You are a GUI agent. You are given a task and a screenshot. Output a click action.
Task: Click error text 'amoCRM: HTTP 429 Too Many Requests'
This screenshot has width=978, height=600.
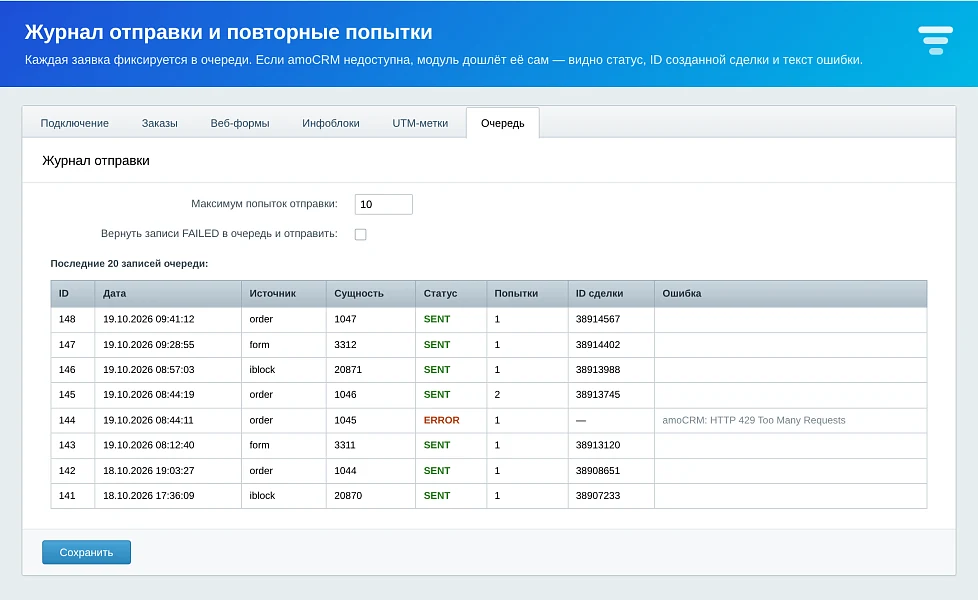[753, 420]
